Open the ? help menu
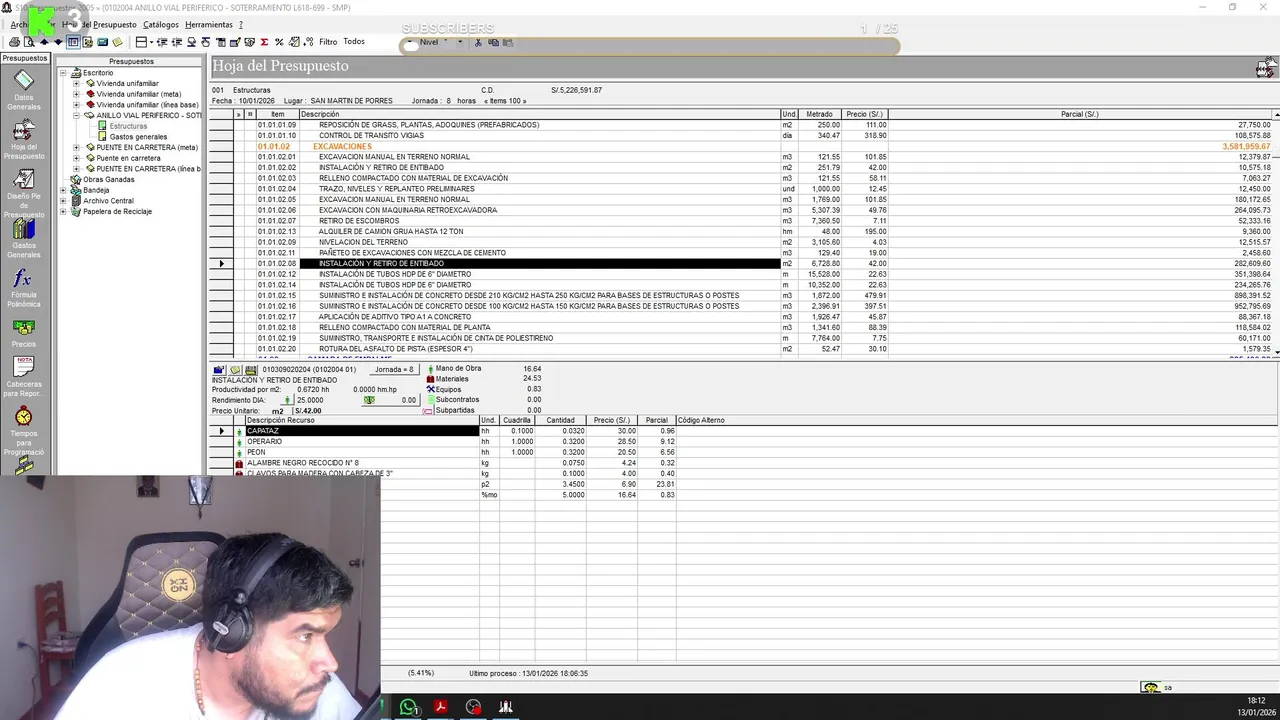The image size is (1280, 720). tap(241, 24)
